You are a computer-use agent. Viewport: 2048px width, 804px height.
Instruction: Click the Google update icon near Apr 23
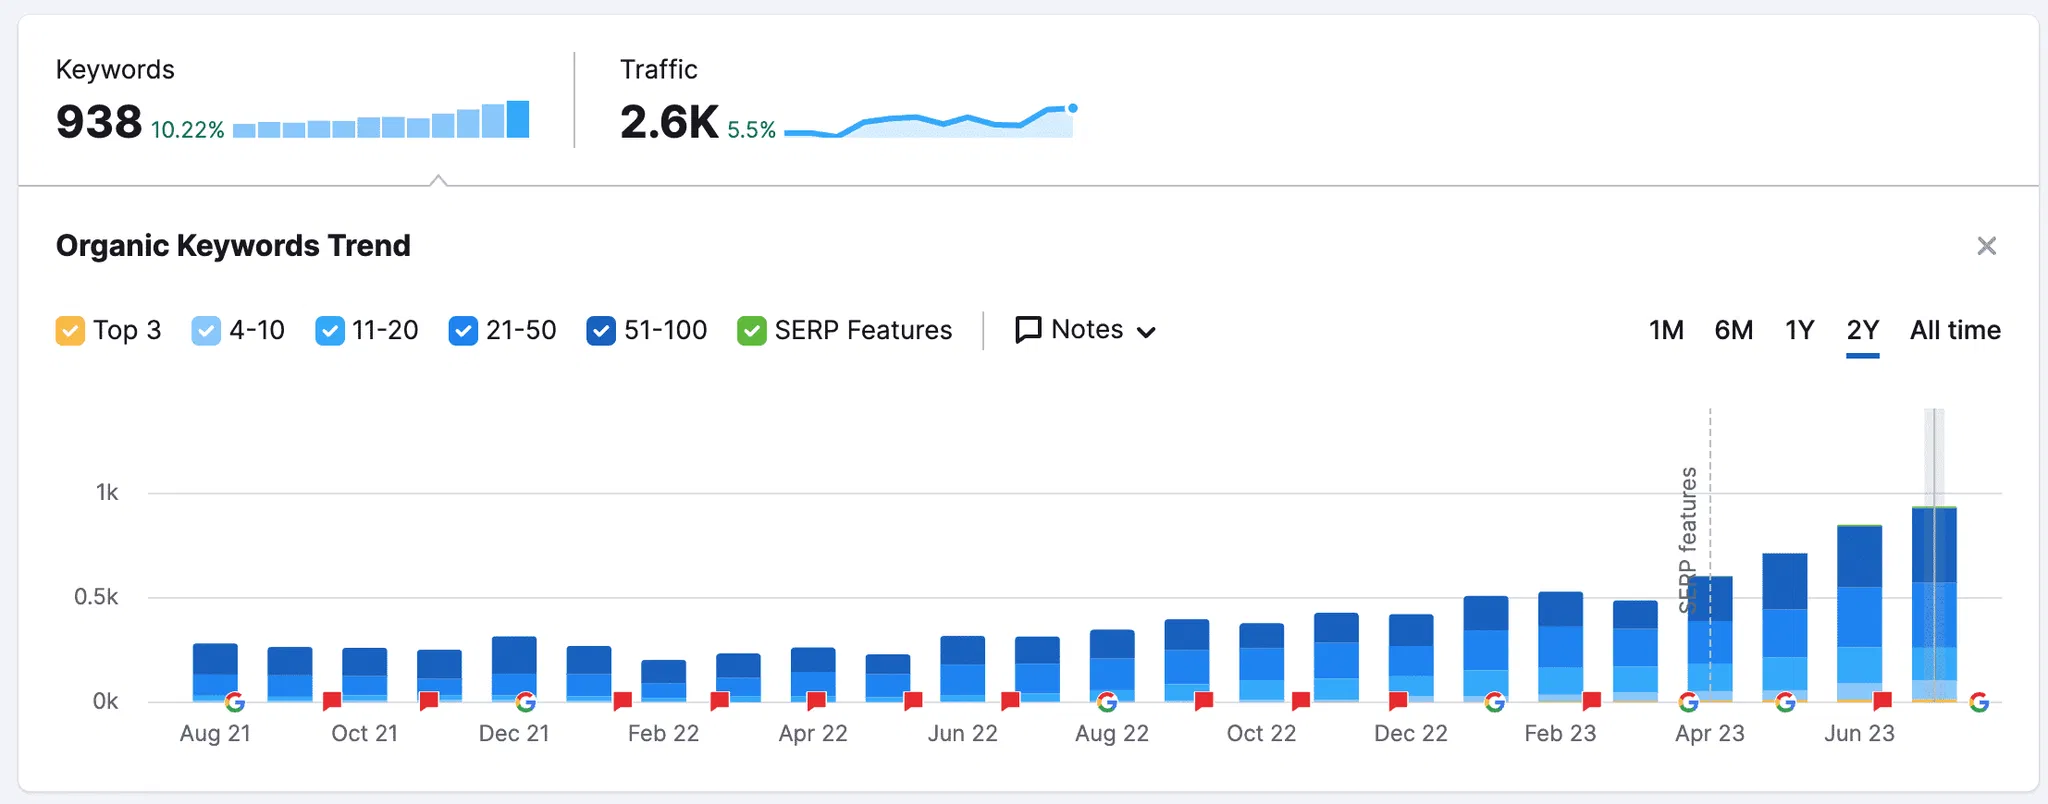tap(1688, 702)
